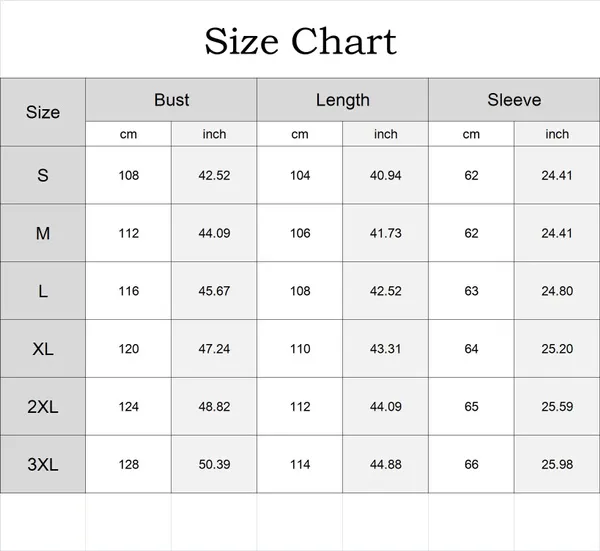The image size is (600, 551).
Task: Click the Length column header
Action: pos(342,100)
